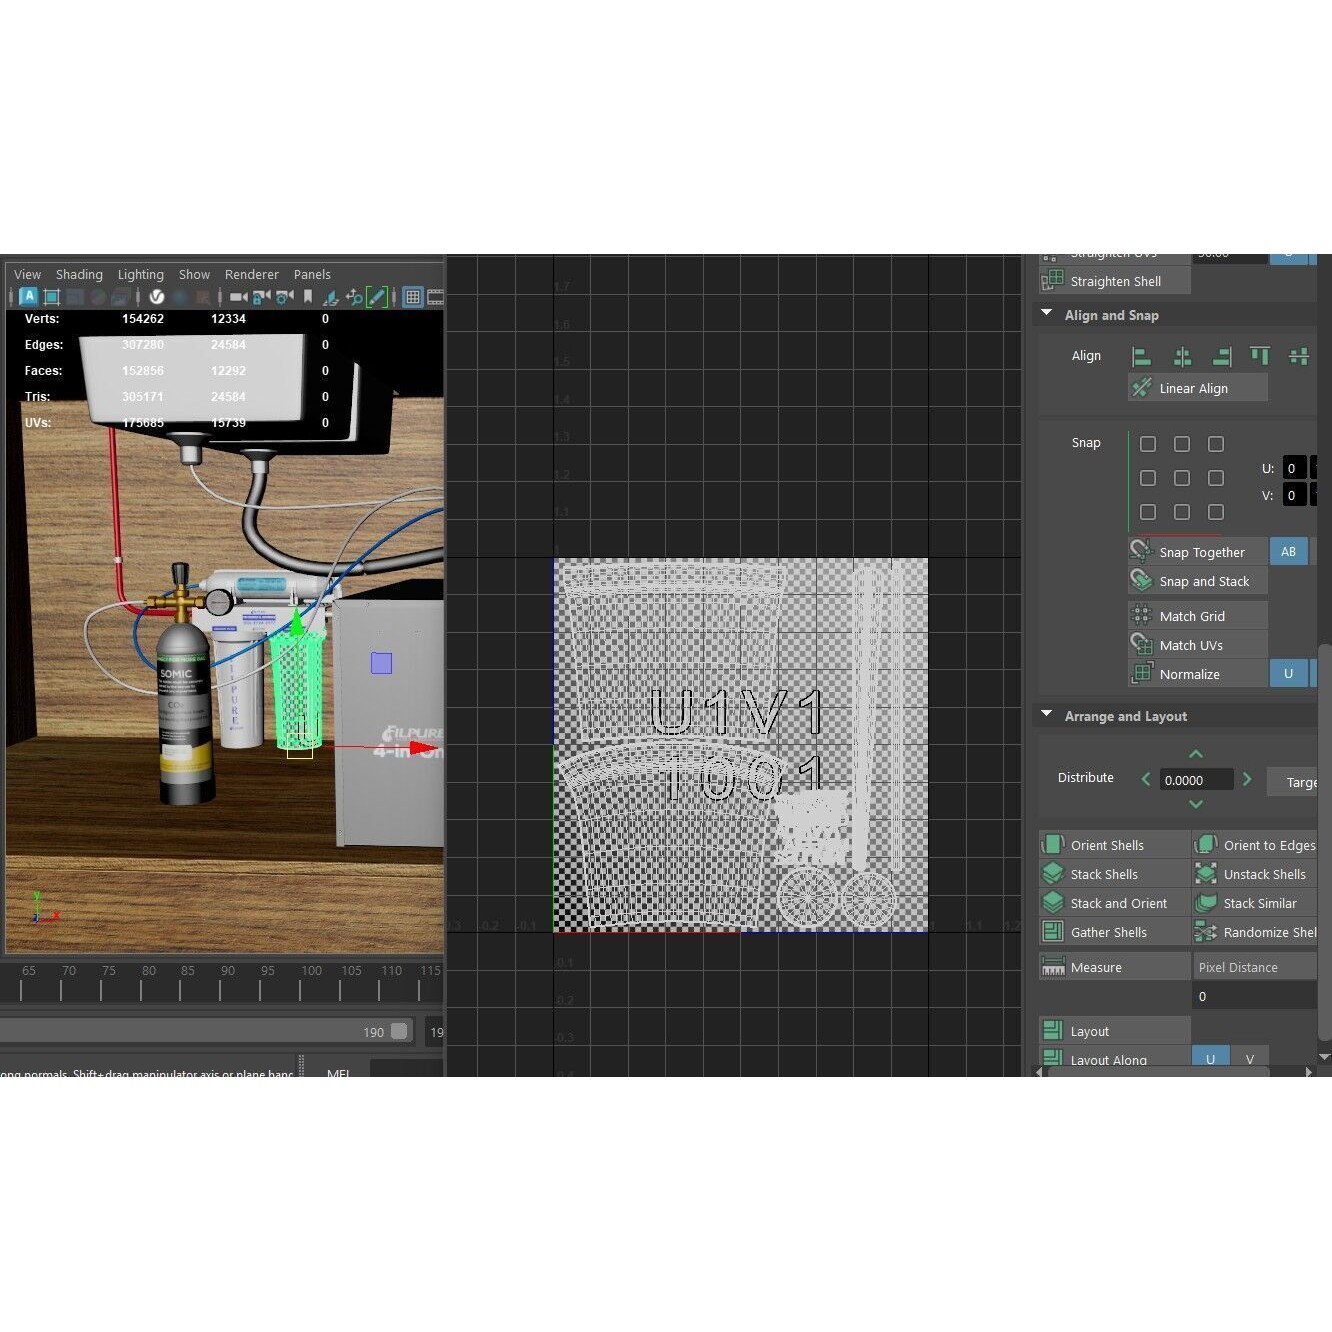Screen dimensions: 1332x1332
Task: Click the Unstack Shells icon
Action: (x=1206, y=874)
